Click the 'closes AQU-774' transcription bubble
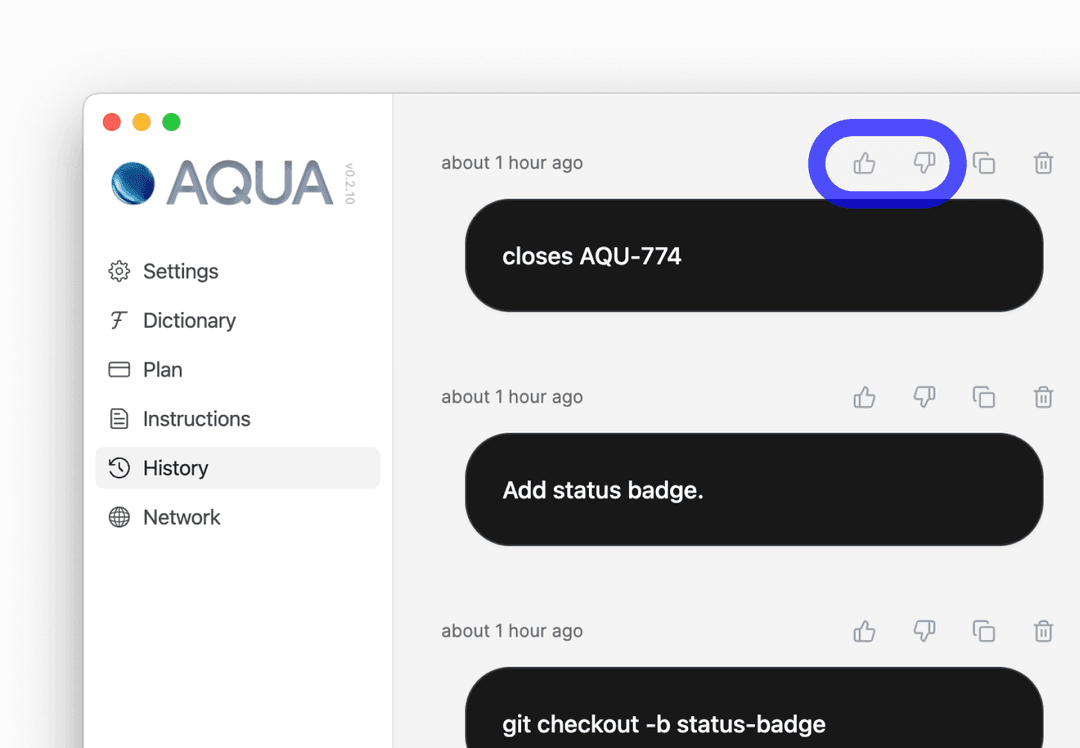 (754, 256)
